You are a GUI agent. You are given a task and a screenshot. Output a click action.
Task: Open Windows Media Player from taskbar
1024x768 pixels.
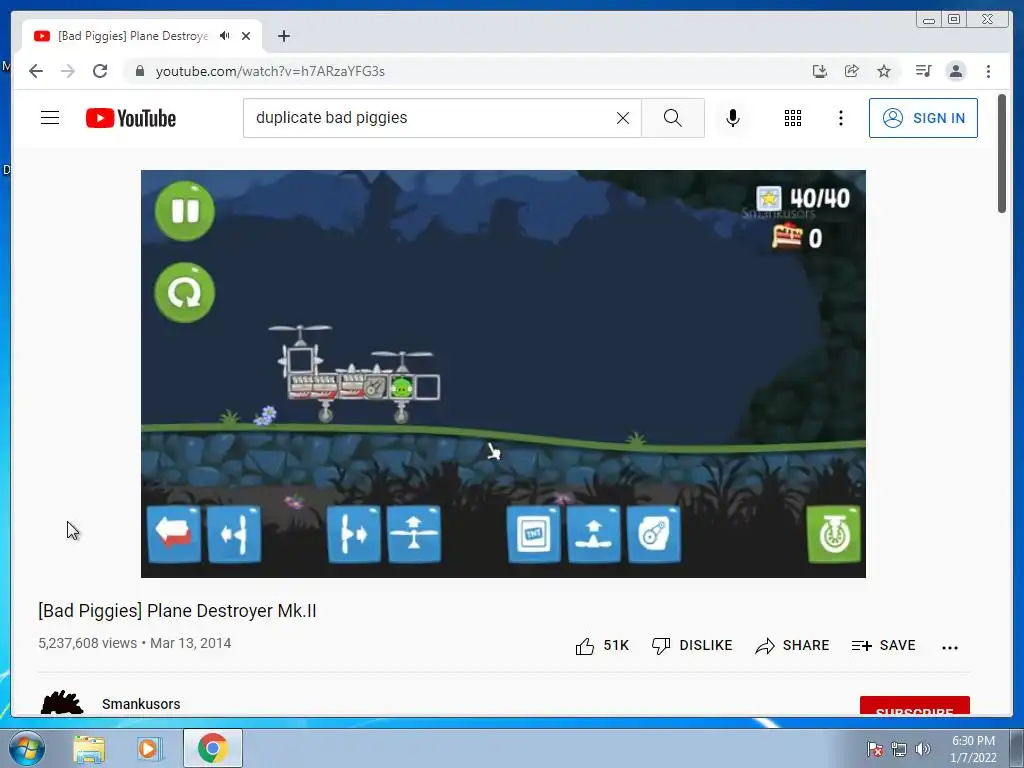click(148, 749)
